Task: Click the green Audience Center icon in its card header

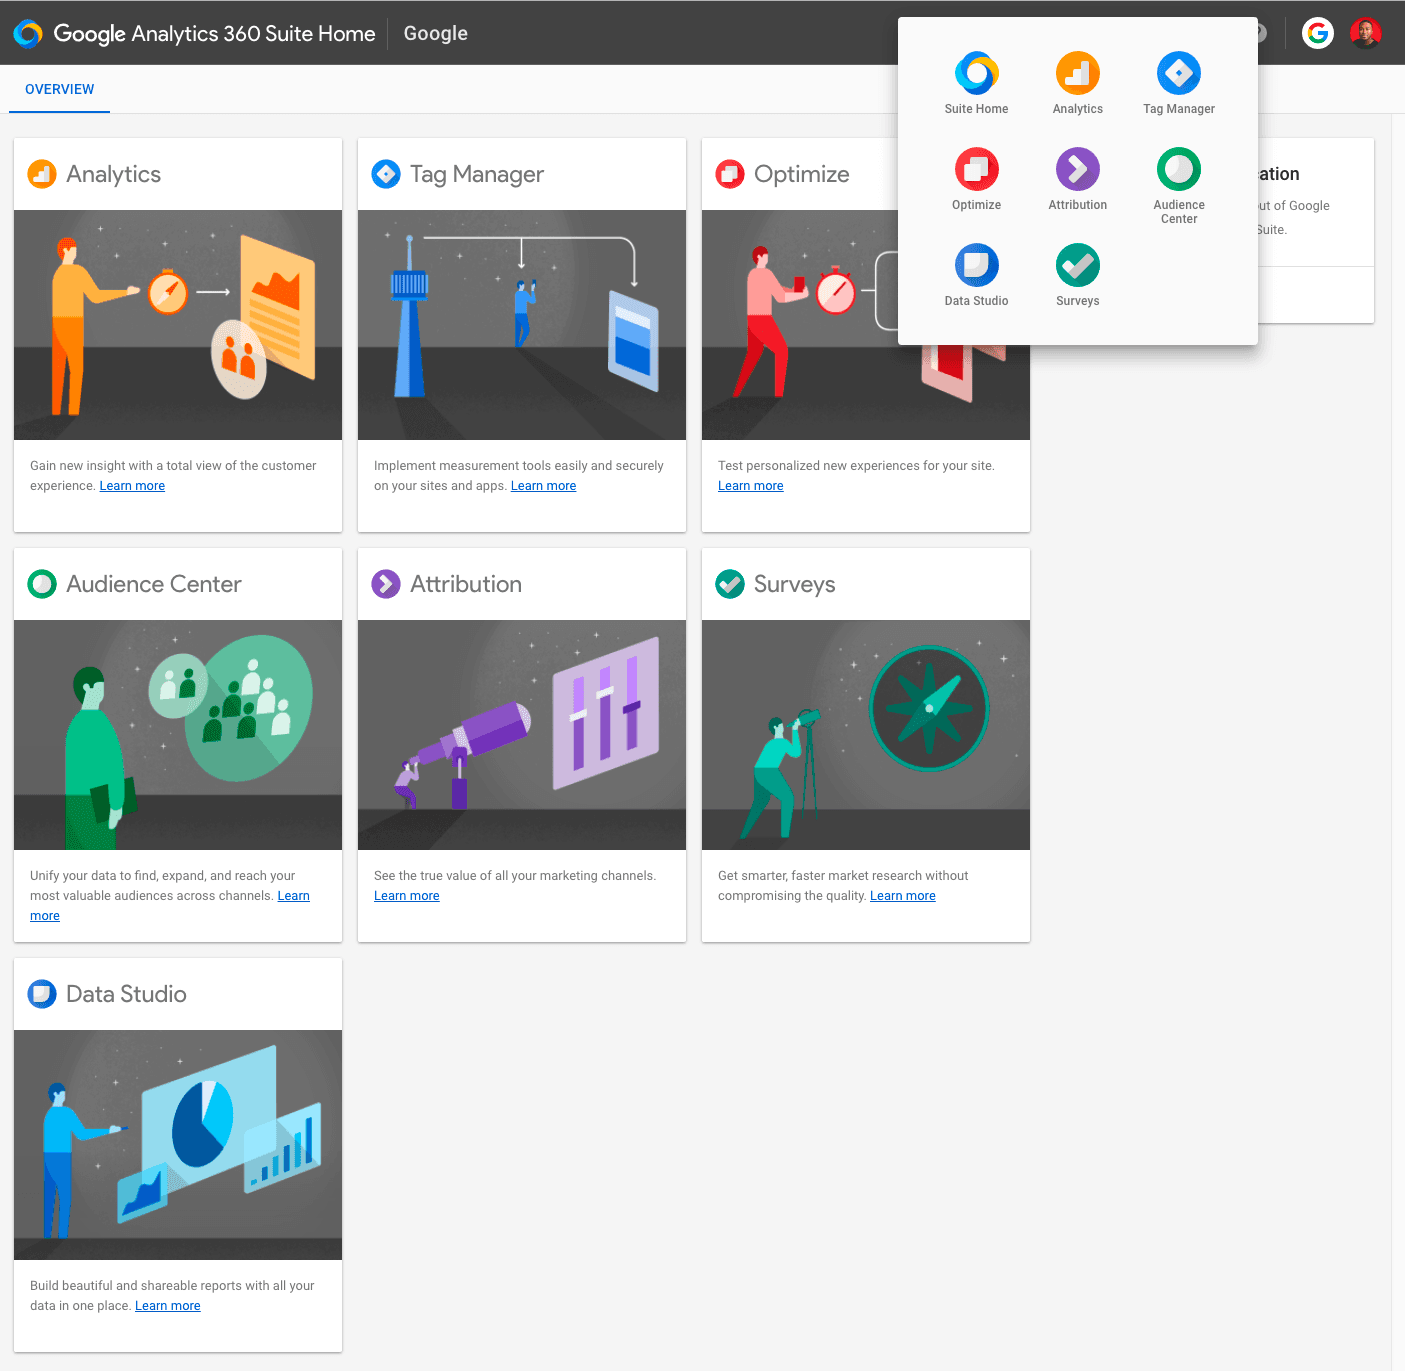Action: (x=42, y=584)
